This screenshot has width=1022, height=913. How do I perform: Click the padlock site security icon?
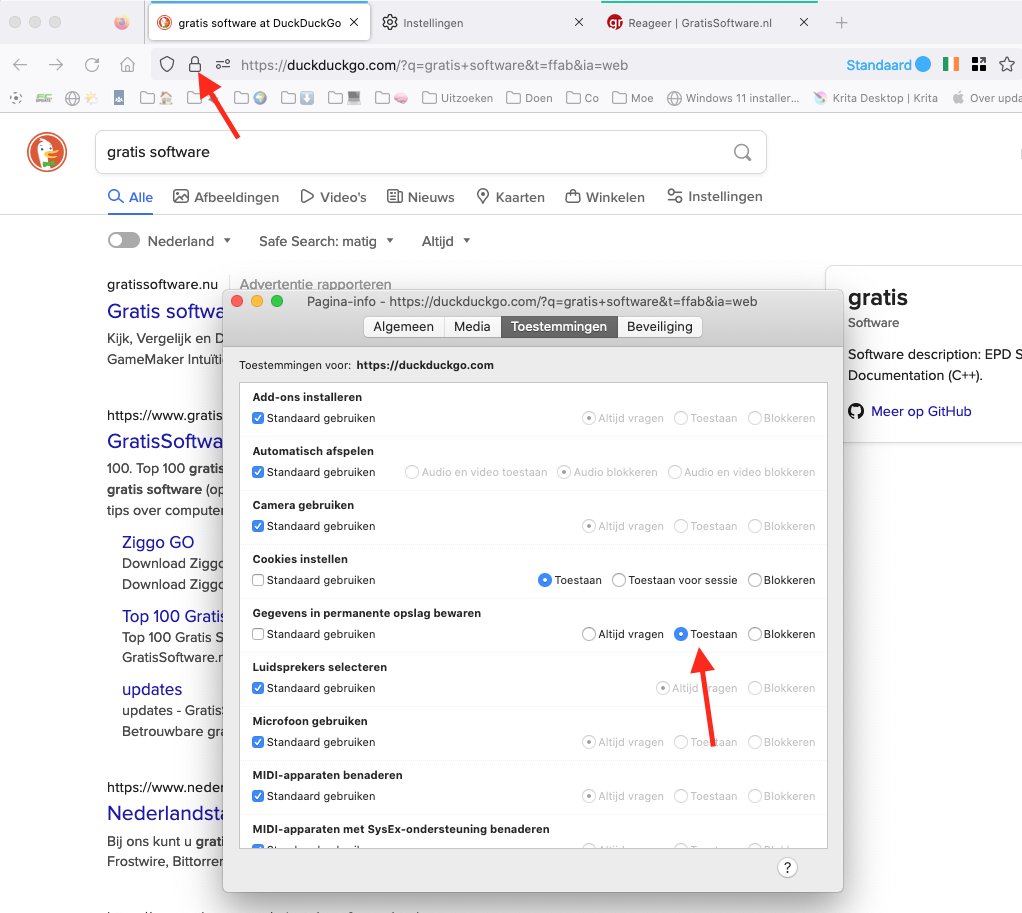click(x=195, y=65)
